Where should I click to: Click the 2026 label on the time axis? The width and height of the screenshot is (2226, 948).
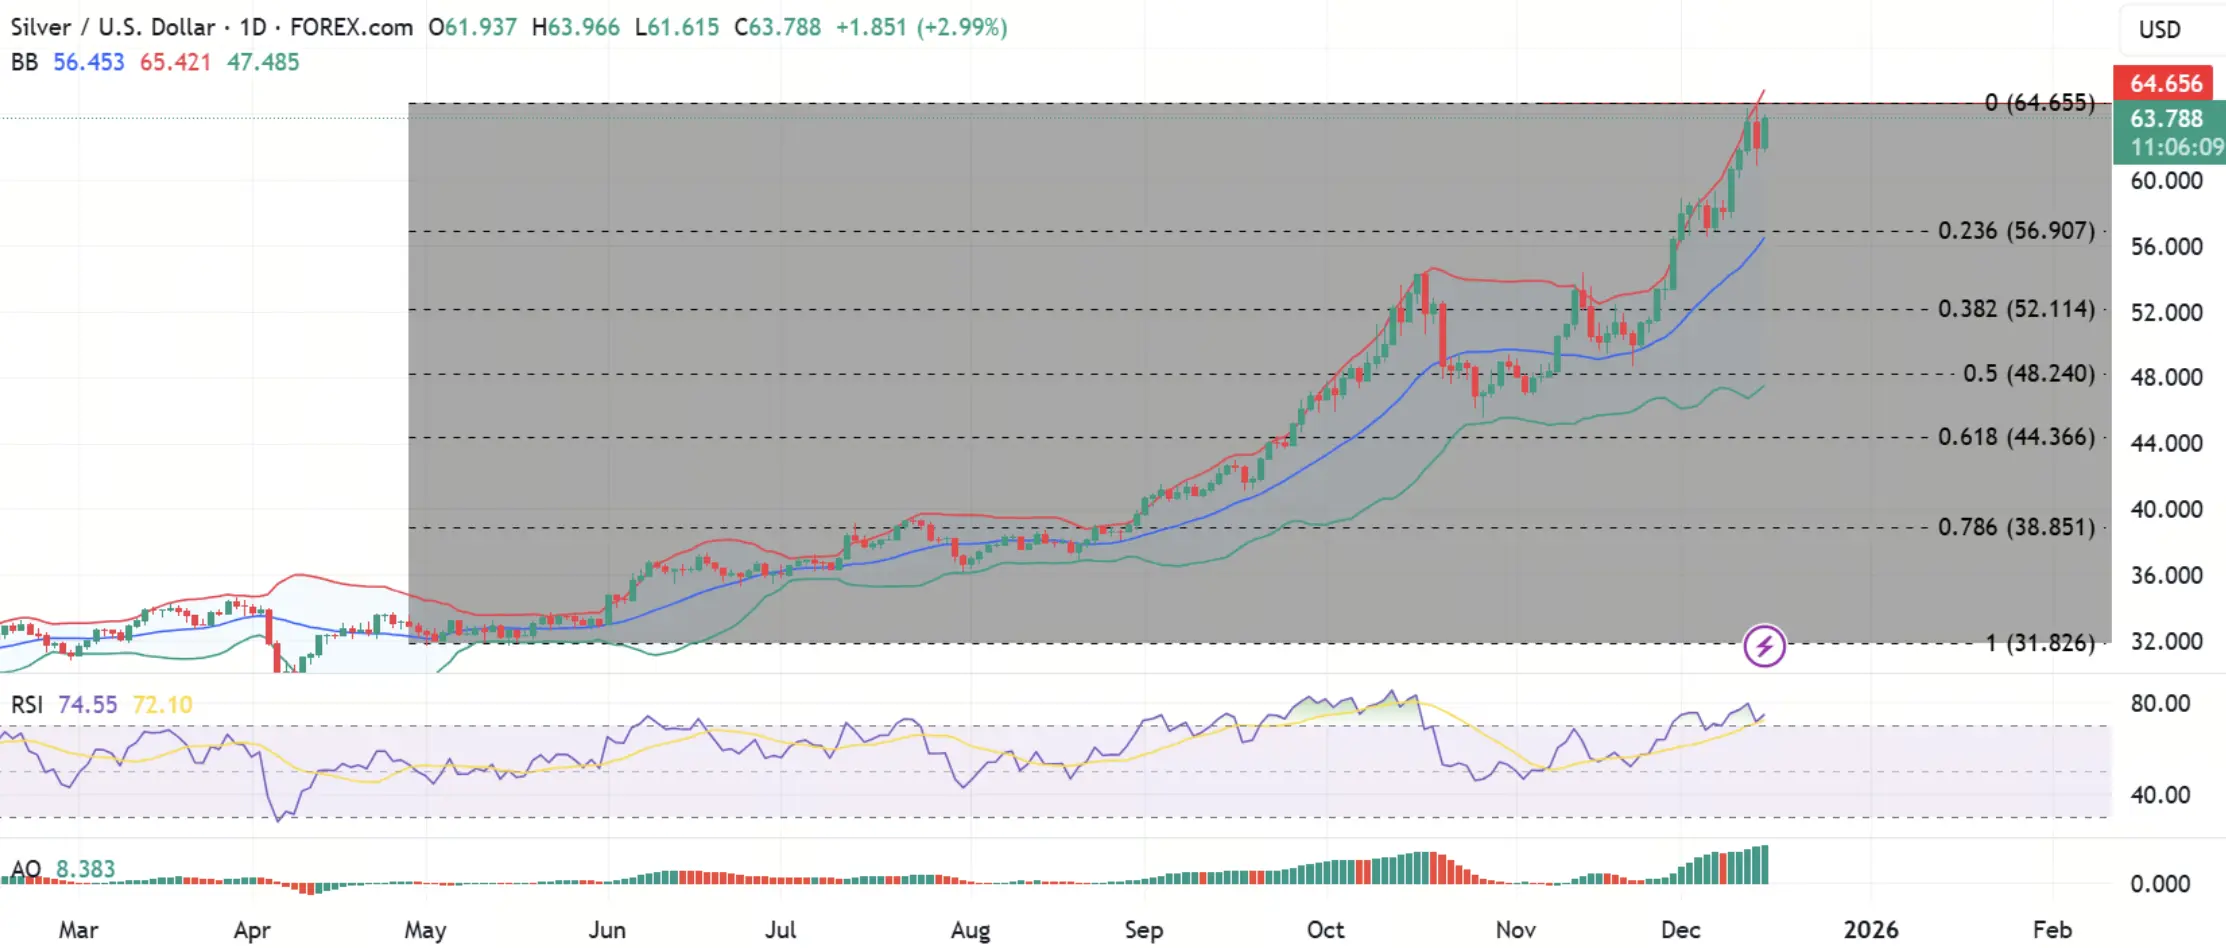pyautogui.click(x=1873, y=929)
